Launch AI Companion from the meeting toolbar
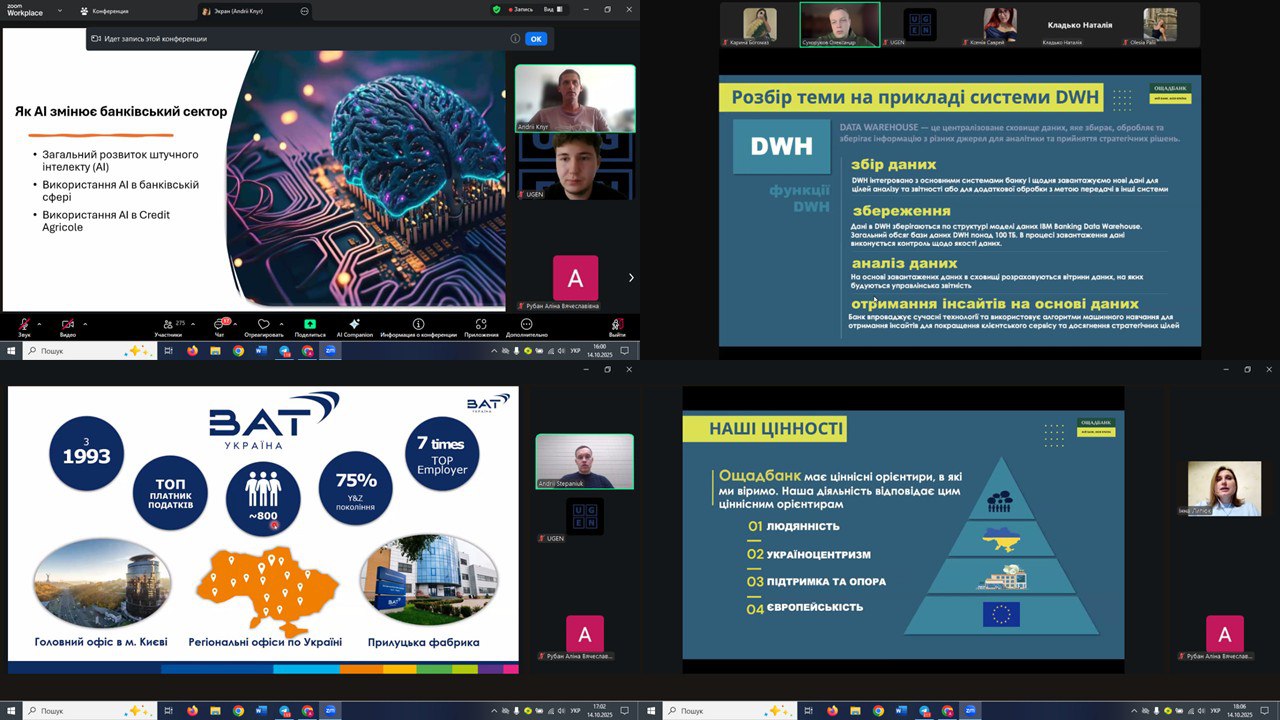 354,326
